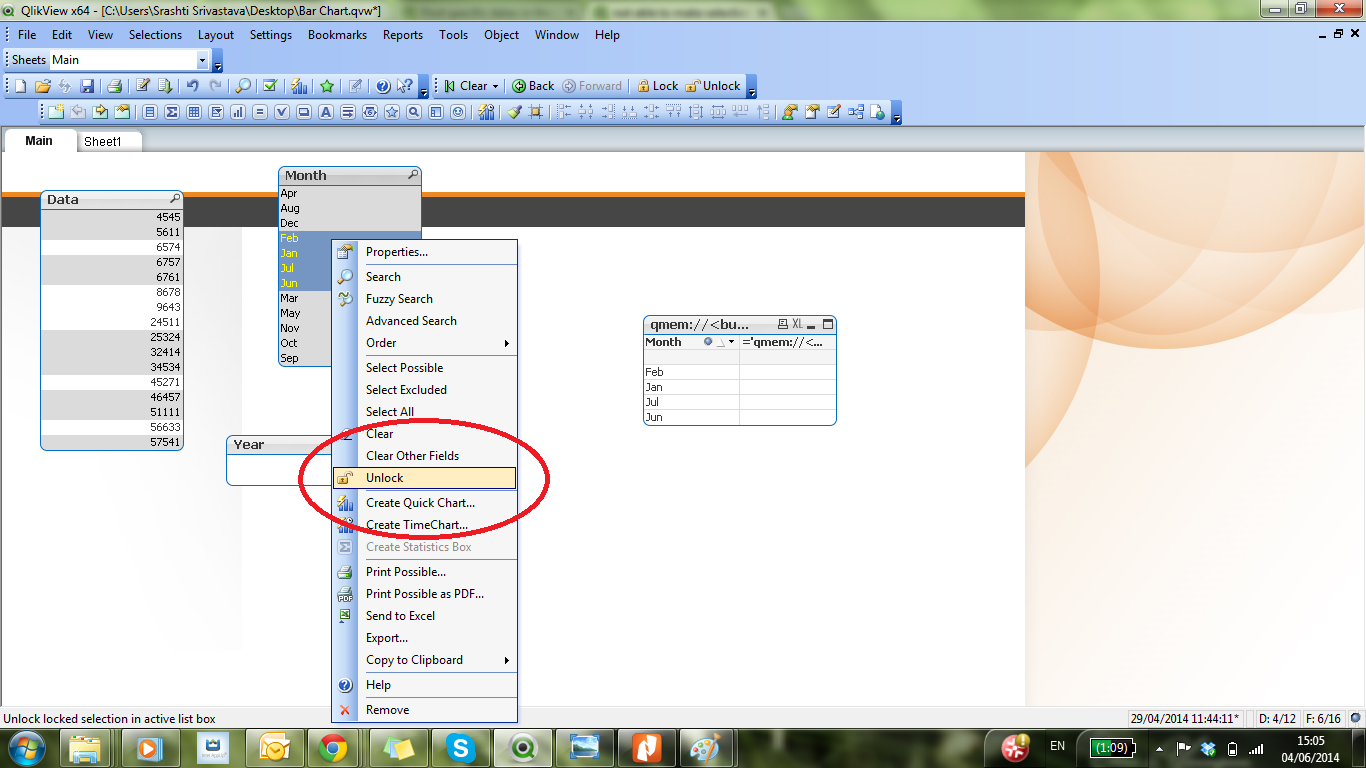The image size is (1366, 768).
Task: Add bookmark with the green star icon
Action: coord(327,86)
